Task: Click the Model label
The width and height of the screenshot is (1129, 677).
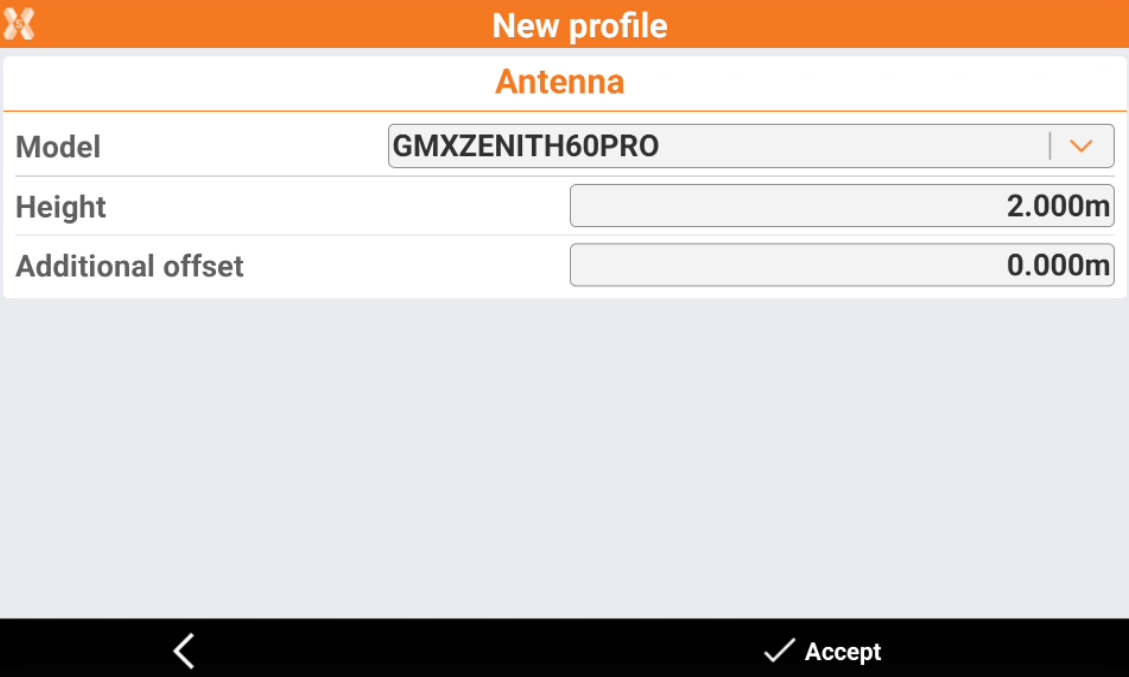Action: 58,147
